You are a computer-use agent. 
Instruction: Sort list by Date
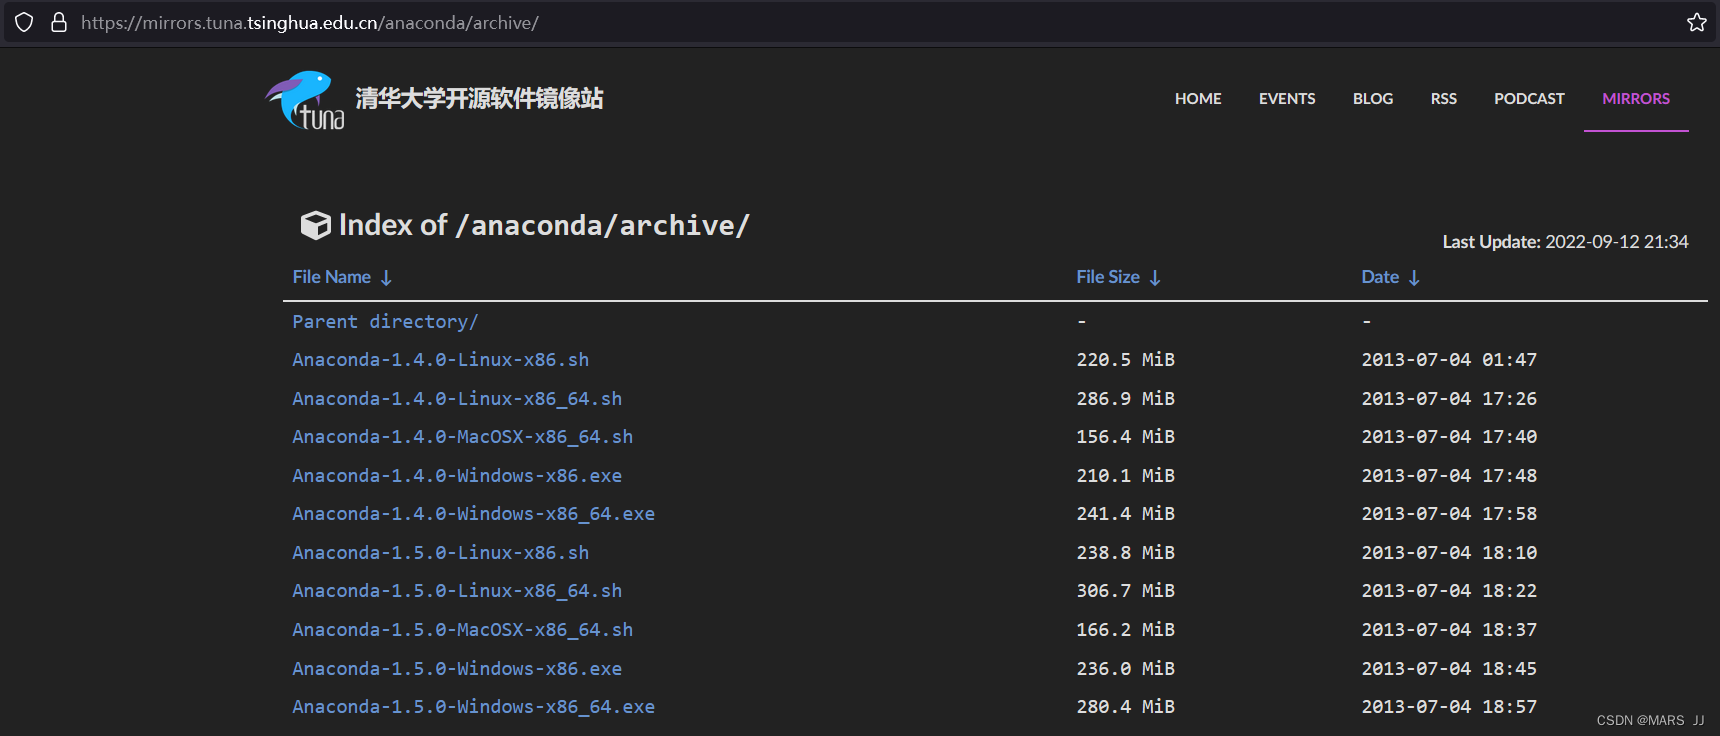[x=1380, y=277]
